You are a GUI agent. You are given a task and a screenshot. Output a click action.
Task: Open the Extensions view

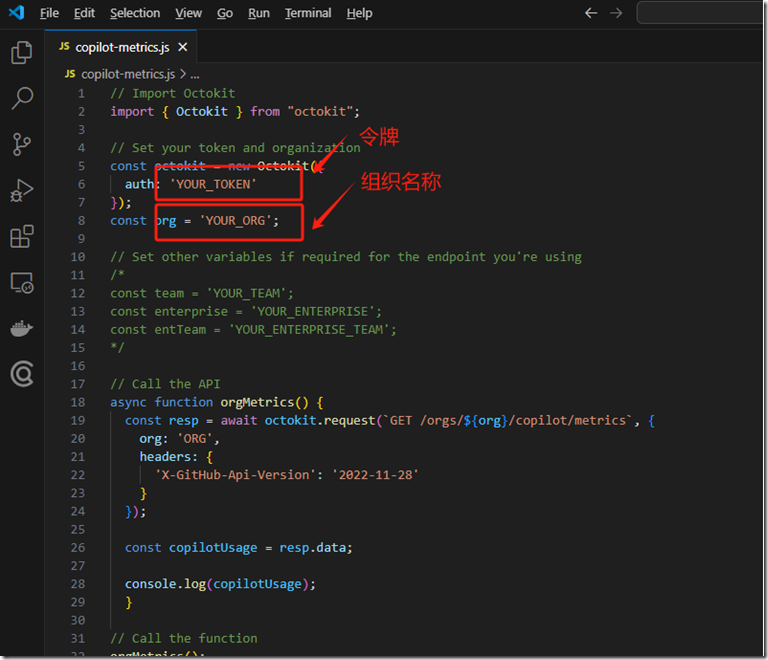click(x=22, y=236)
